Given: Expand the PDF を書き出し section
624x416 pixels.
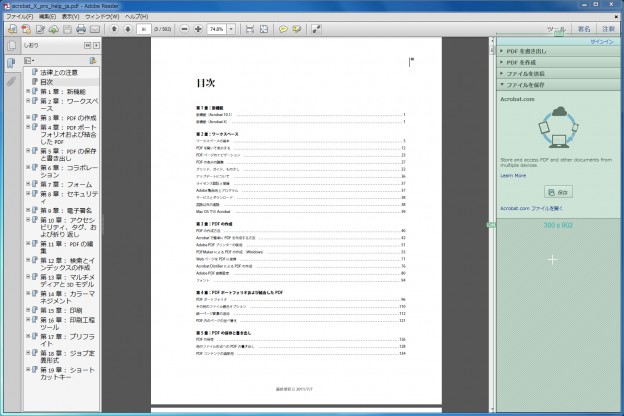Looking at the screenshot, I should tap(558, 51).
